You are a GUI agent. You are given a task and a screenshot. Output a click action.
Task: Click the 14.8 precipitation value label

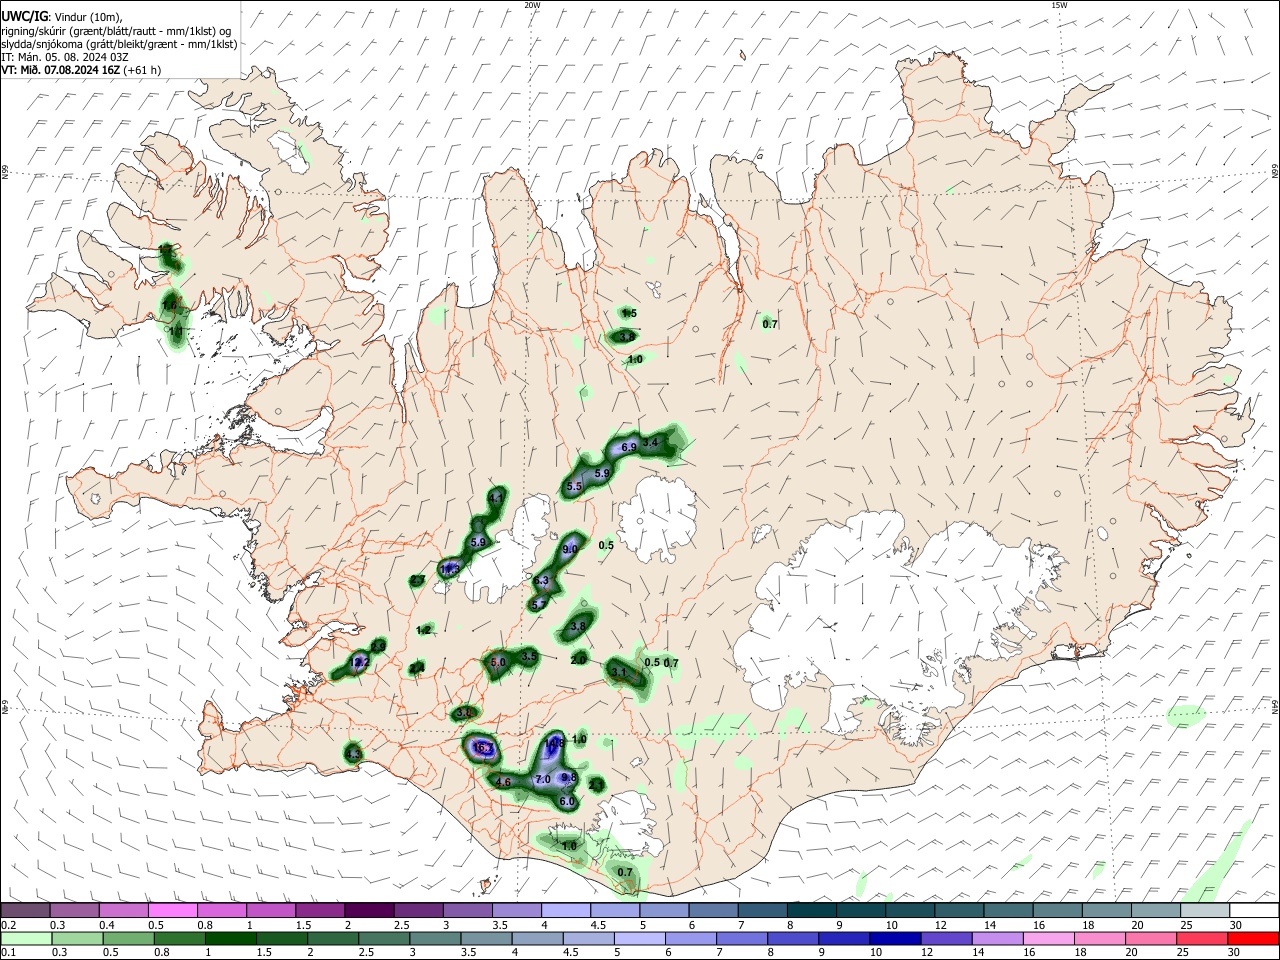tap(554, 743)
